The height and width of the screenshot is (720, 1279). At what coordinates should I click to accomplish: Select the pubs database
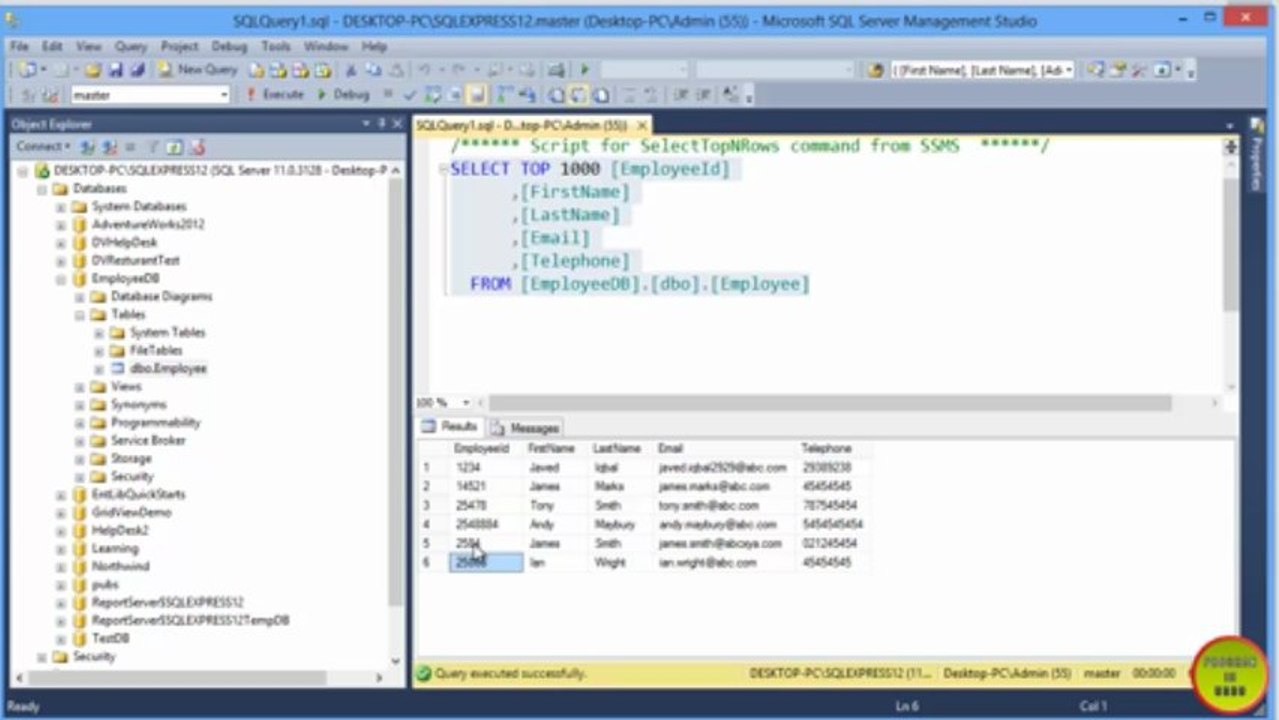[x=105, y=584]
